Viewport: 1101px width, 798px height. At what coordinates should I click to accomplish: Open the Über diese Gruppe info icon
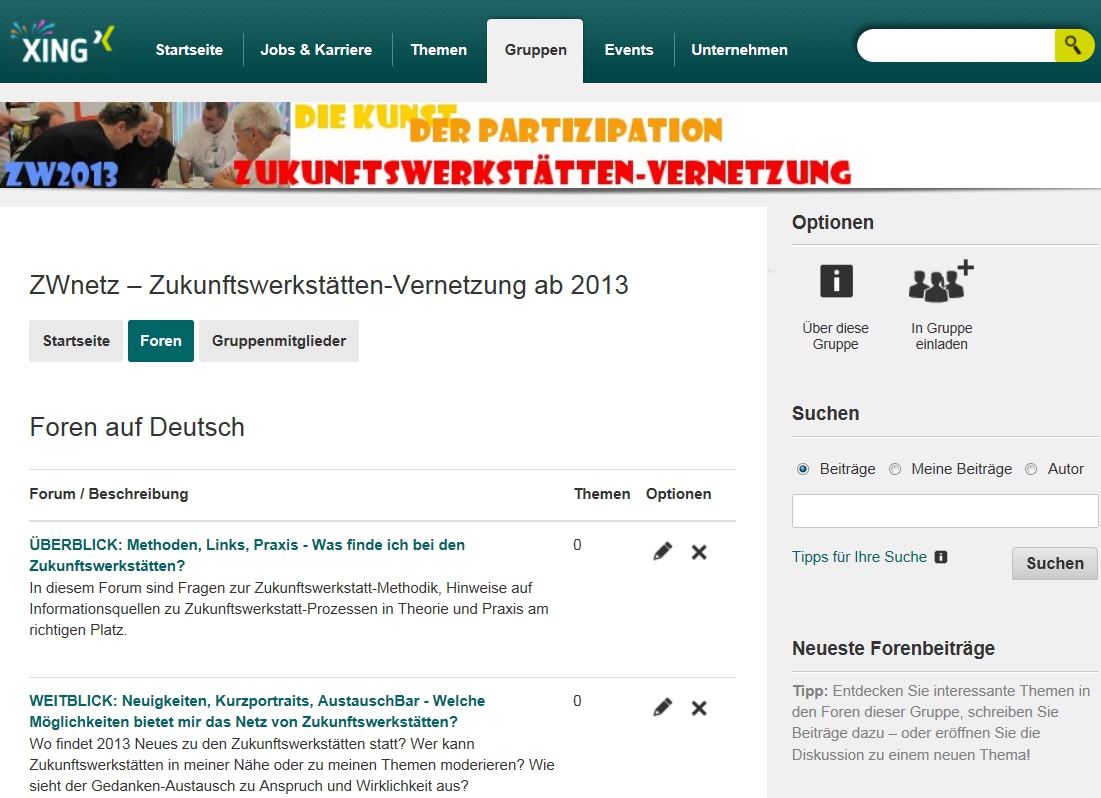click(836, 282)
